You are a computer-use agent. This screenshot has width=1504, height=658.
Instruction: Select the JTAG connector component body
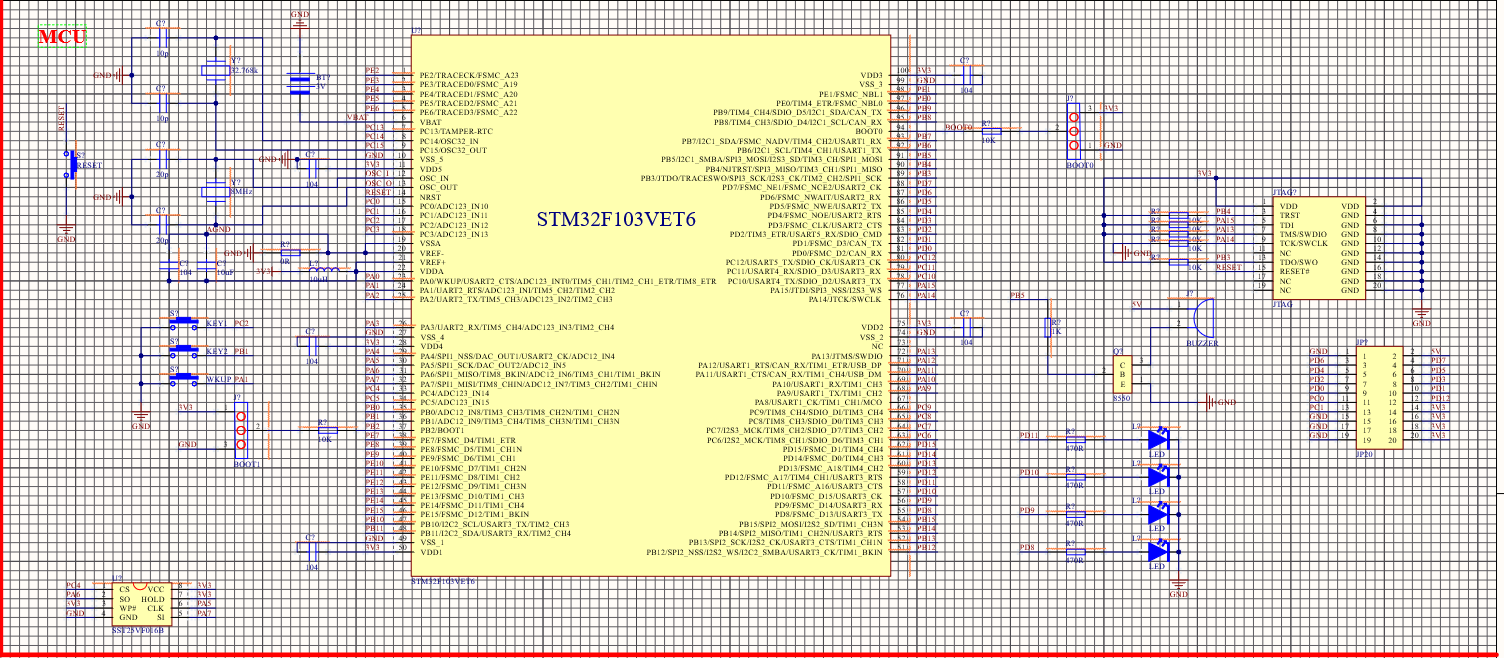click(1320, 247)
